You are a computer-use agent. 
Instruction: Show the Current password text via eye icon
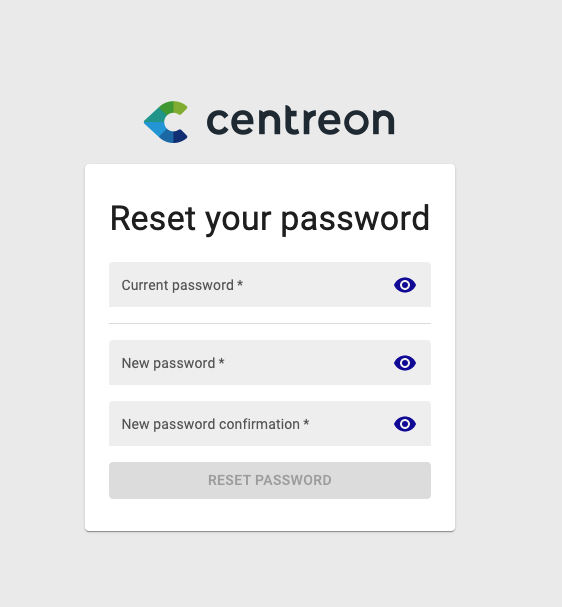pyautogui.click(x=405, y=285)
